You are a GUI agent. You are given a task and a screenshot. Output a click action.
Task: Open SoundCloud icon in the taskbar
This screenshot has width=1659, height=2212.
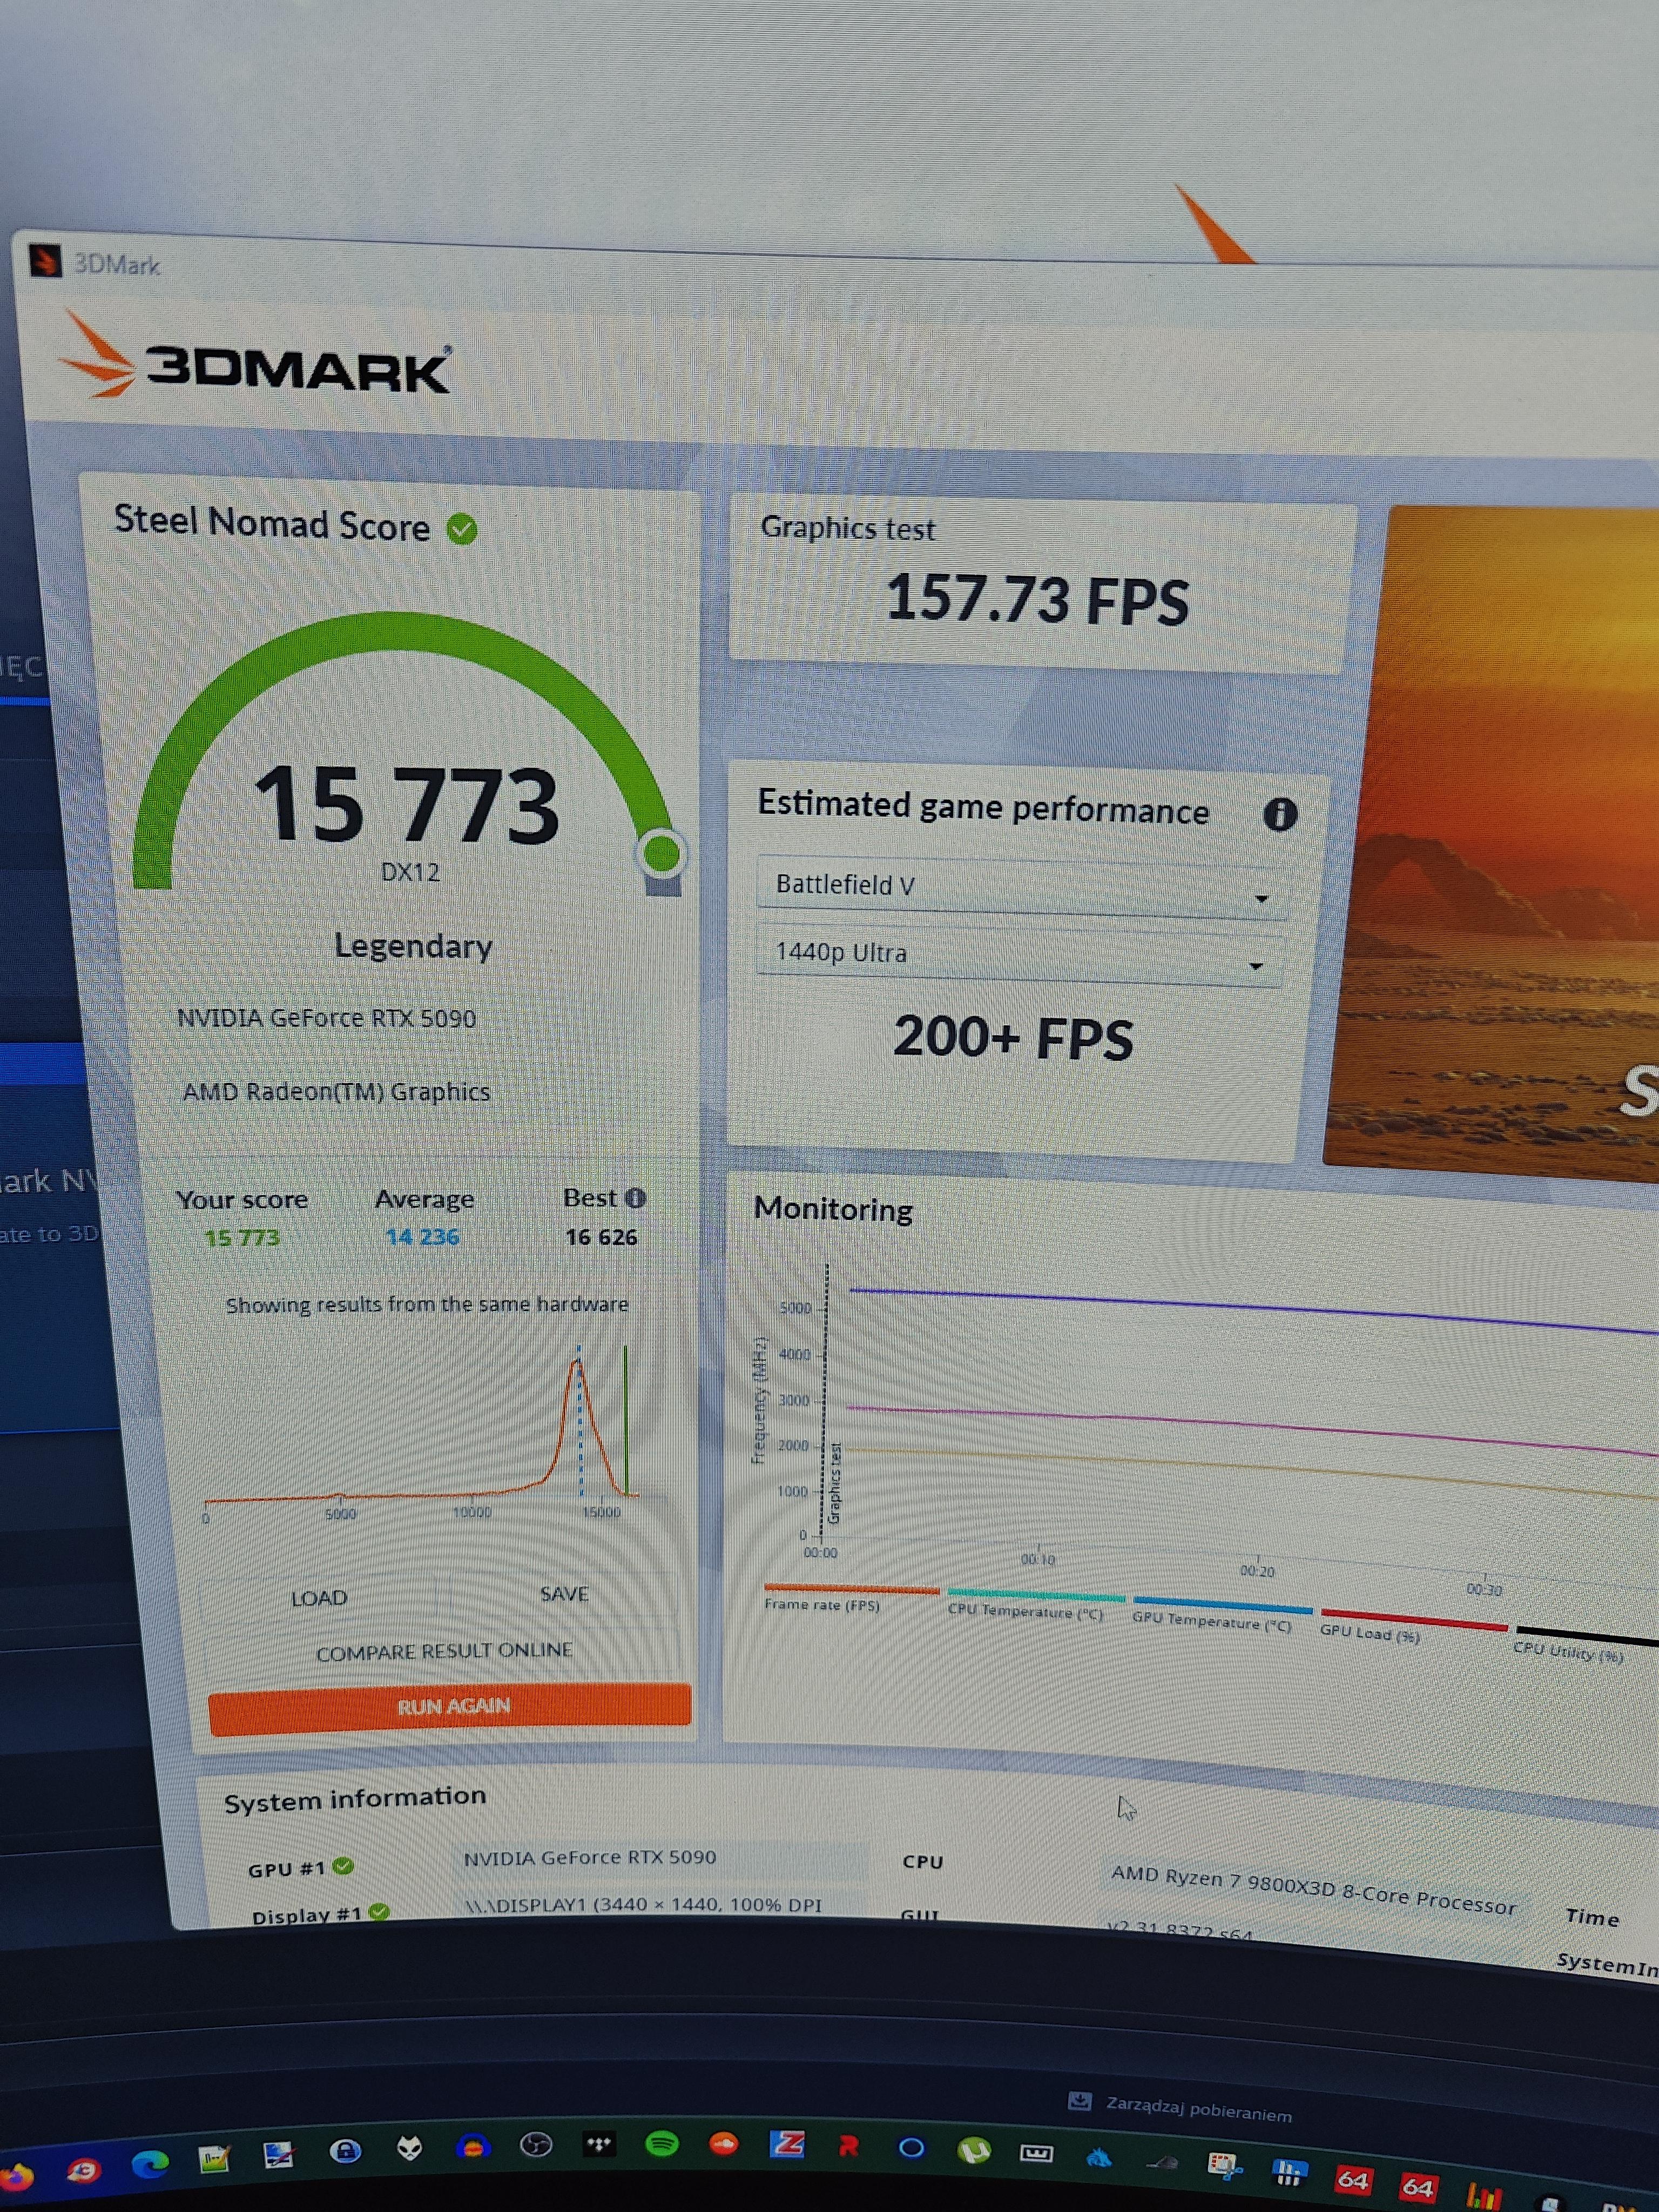pos(724,2143)
